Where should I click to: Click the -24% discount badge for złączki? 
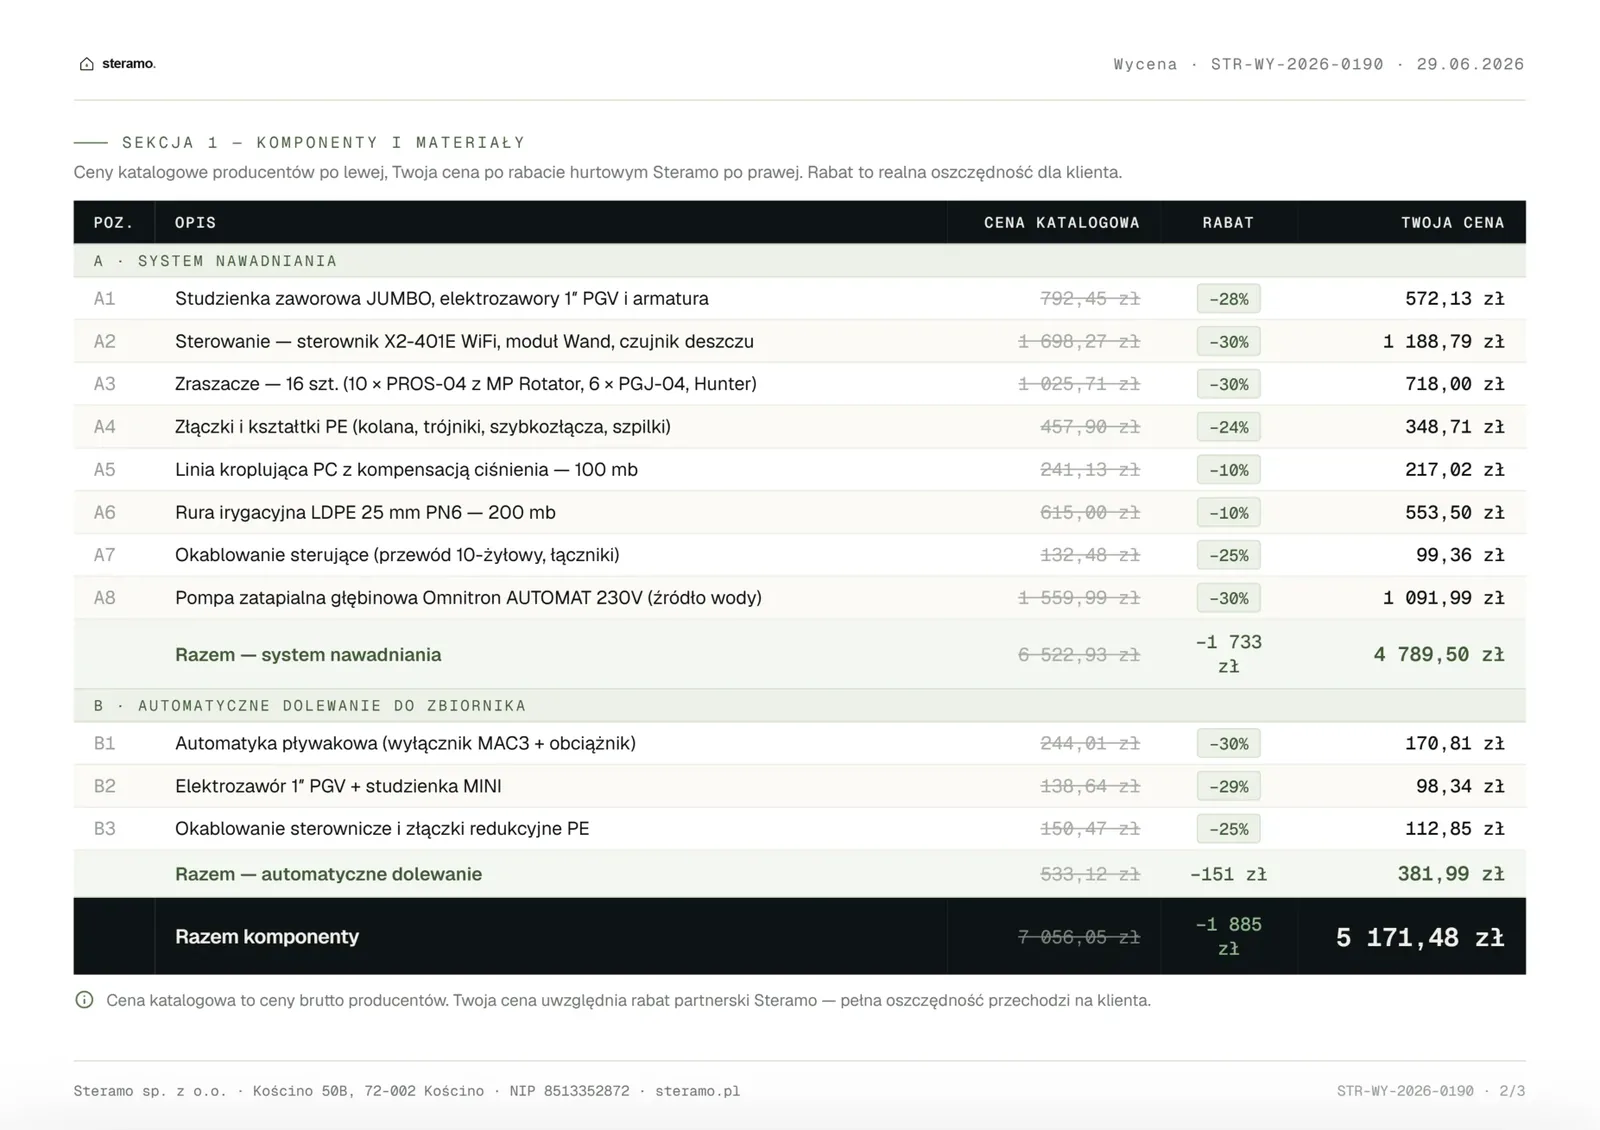click(x=1228, y=427)
